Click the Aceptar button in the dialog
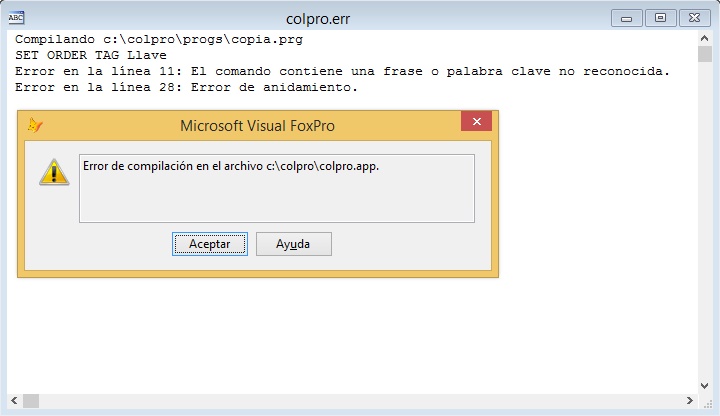Image resolution: width=720 pixels, height=416 pixels. (210, 244)
